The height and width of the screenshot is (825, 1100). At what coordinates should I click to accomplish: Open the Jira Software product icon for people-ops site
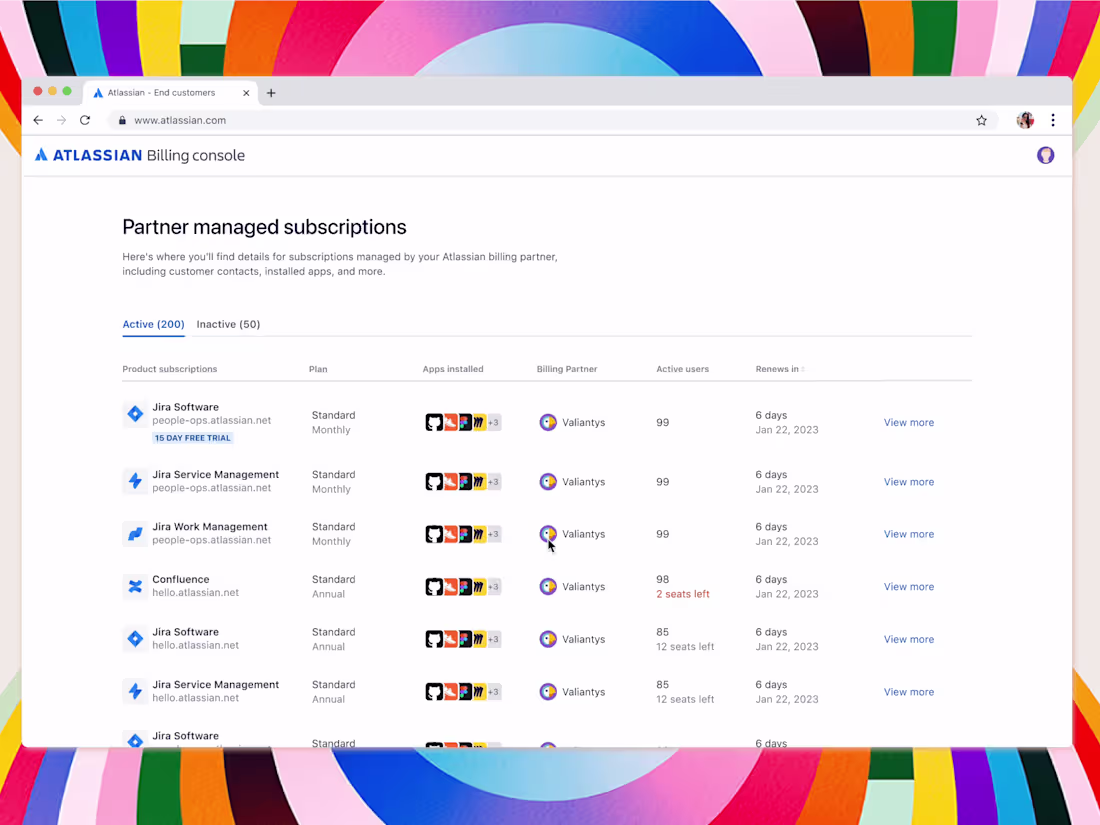[135, 413]
